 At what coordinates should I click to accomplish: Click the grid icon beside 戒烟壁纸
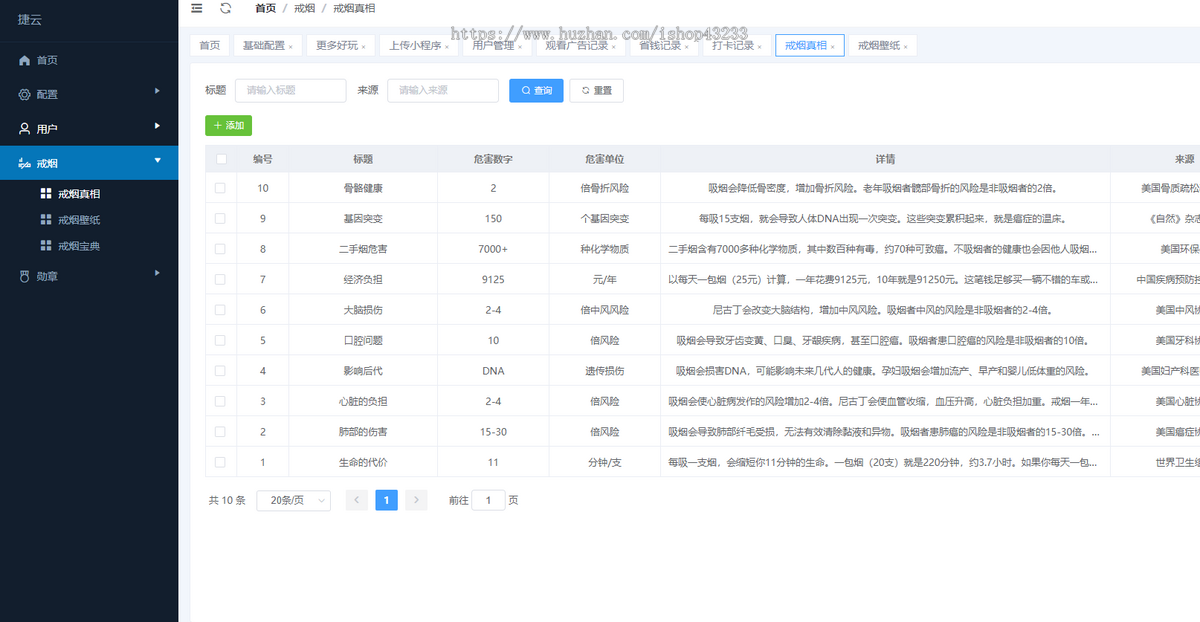click(x=45, y=219)
